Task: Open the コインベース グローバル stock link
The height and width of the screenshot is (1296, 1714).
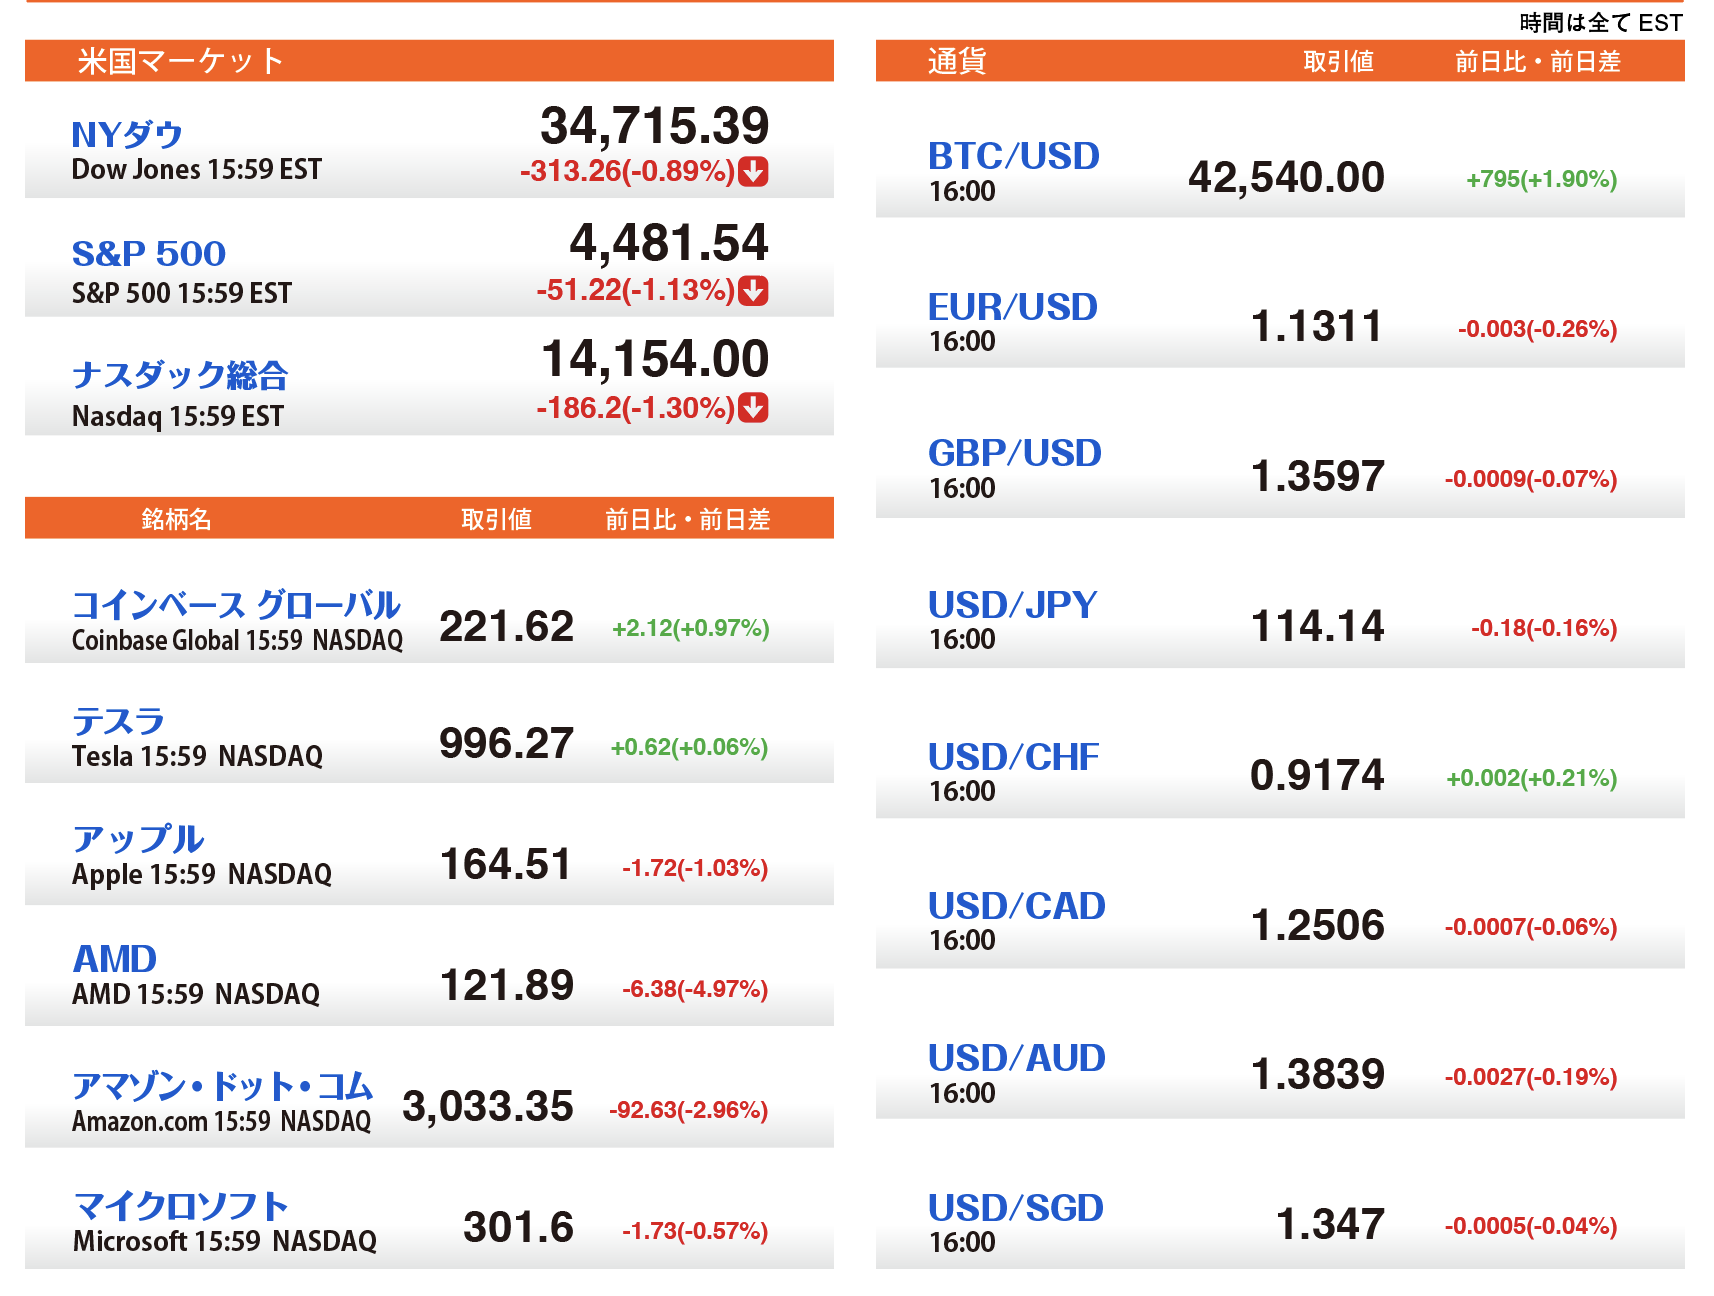Action: (236, 605)
